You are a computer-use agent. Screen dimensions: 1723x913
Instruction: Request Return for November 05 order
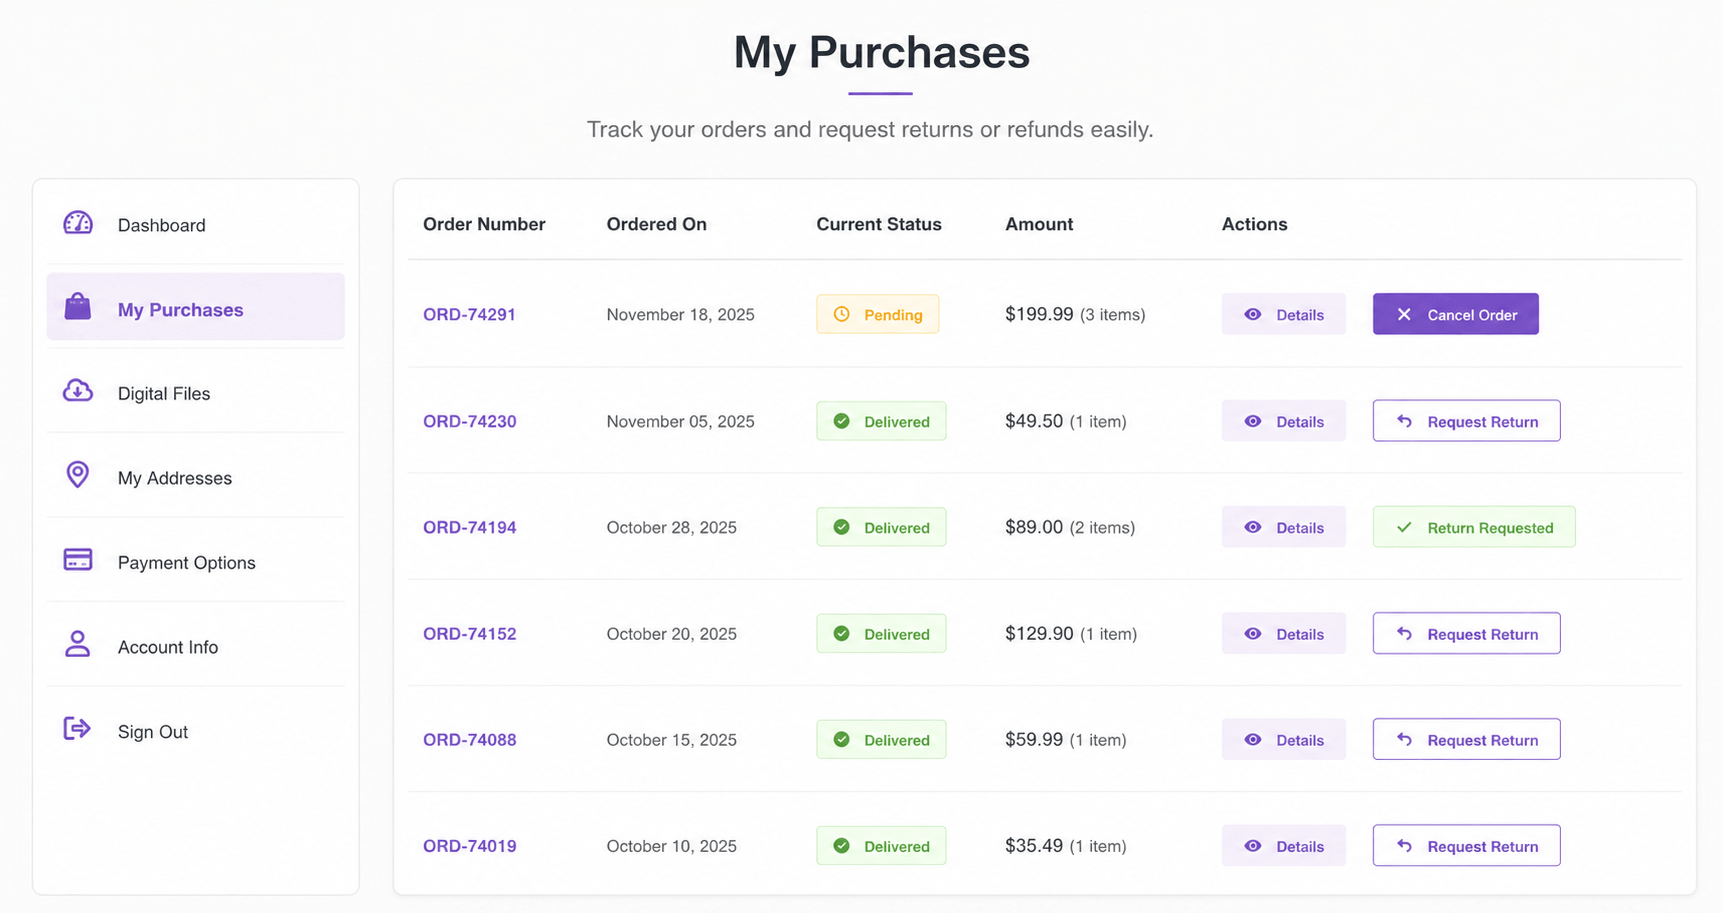(1466, 421)
